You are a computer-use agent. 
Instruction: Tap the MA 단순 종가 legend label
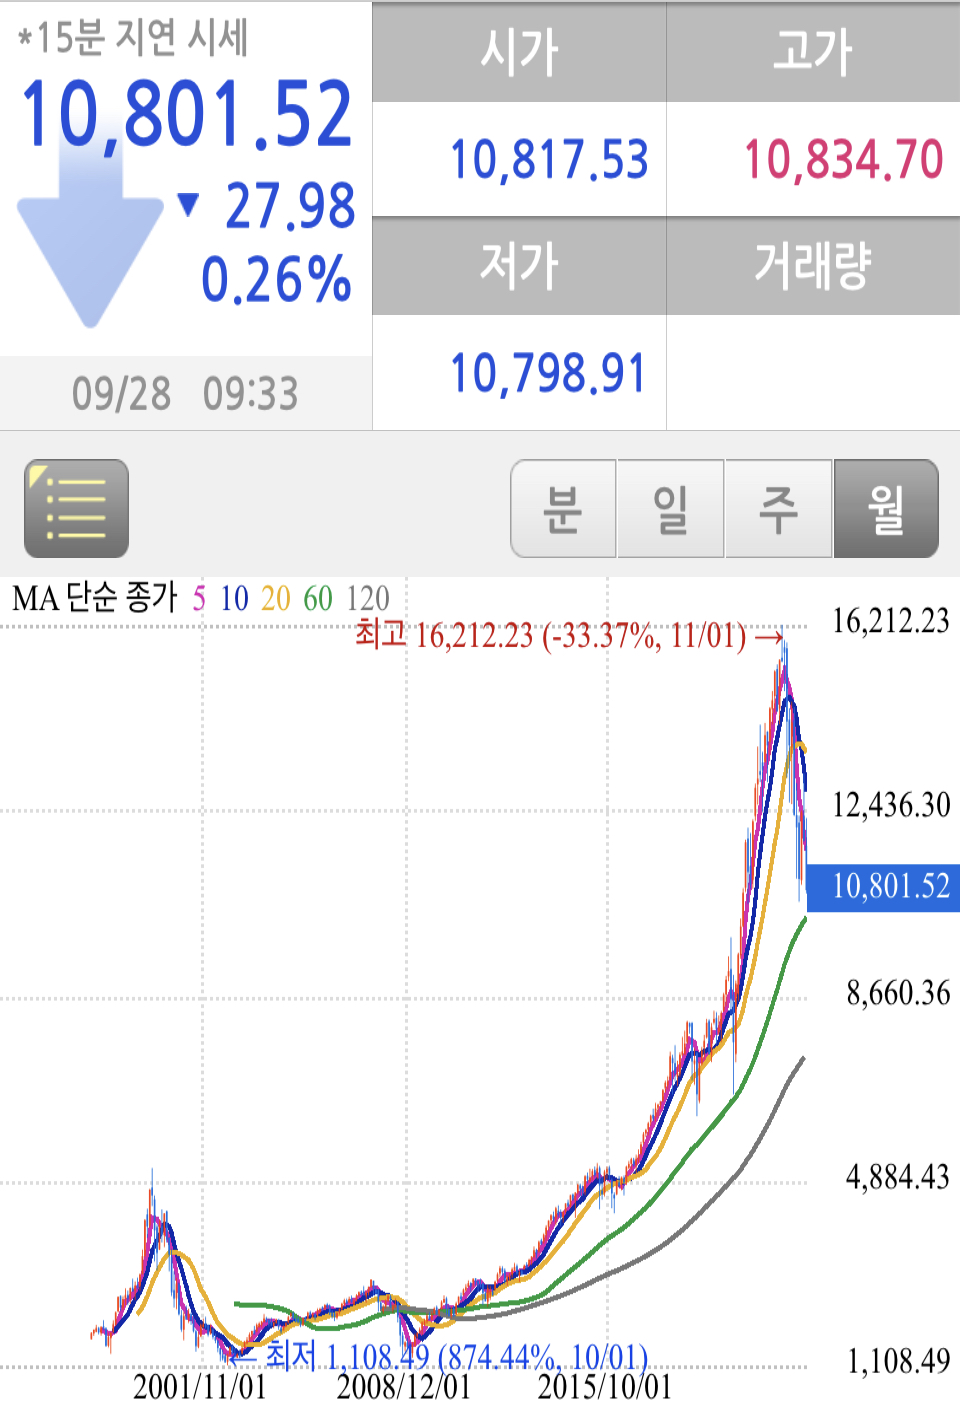pos(95,598)
